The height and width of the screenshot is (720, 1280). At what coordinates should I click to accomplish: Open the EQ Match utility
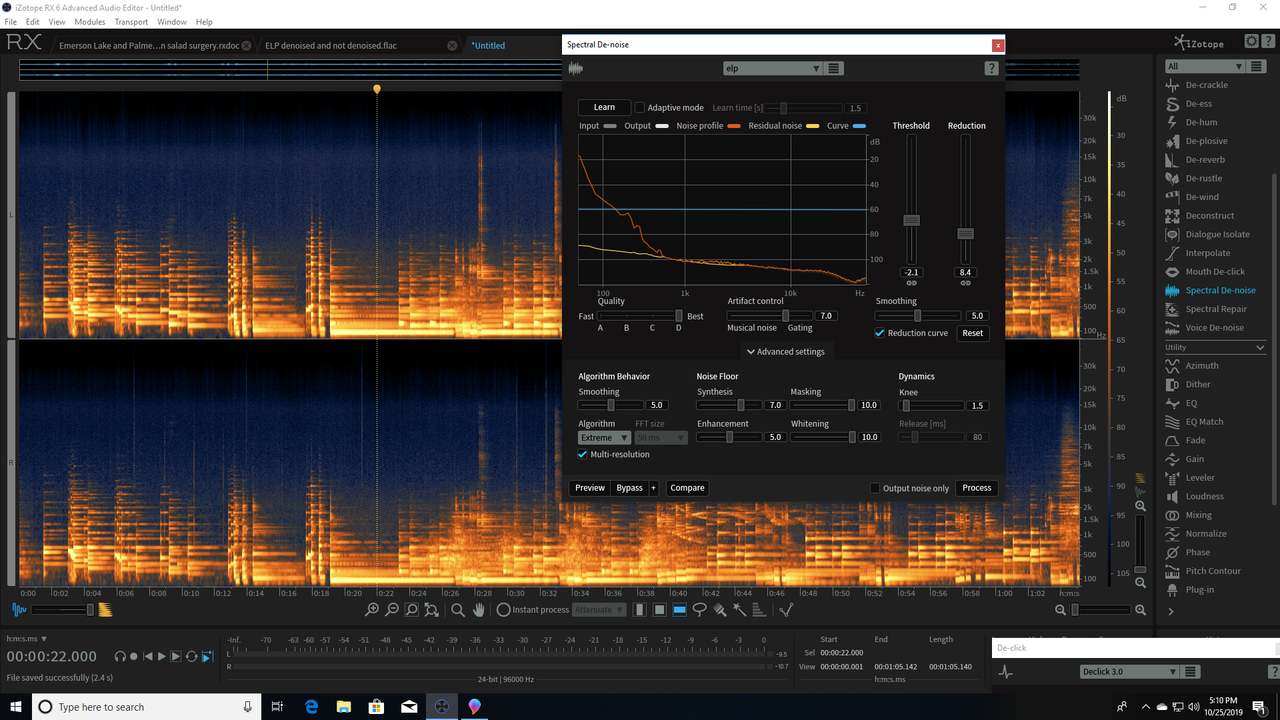[x=1204, y=422]
